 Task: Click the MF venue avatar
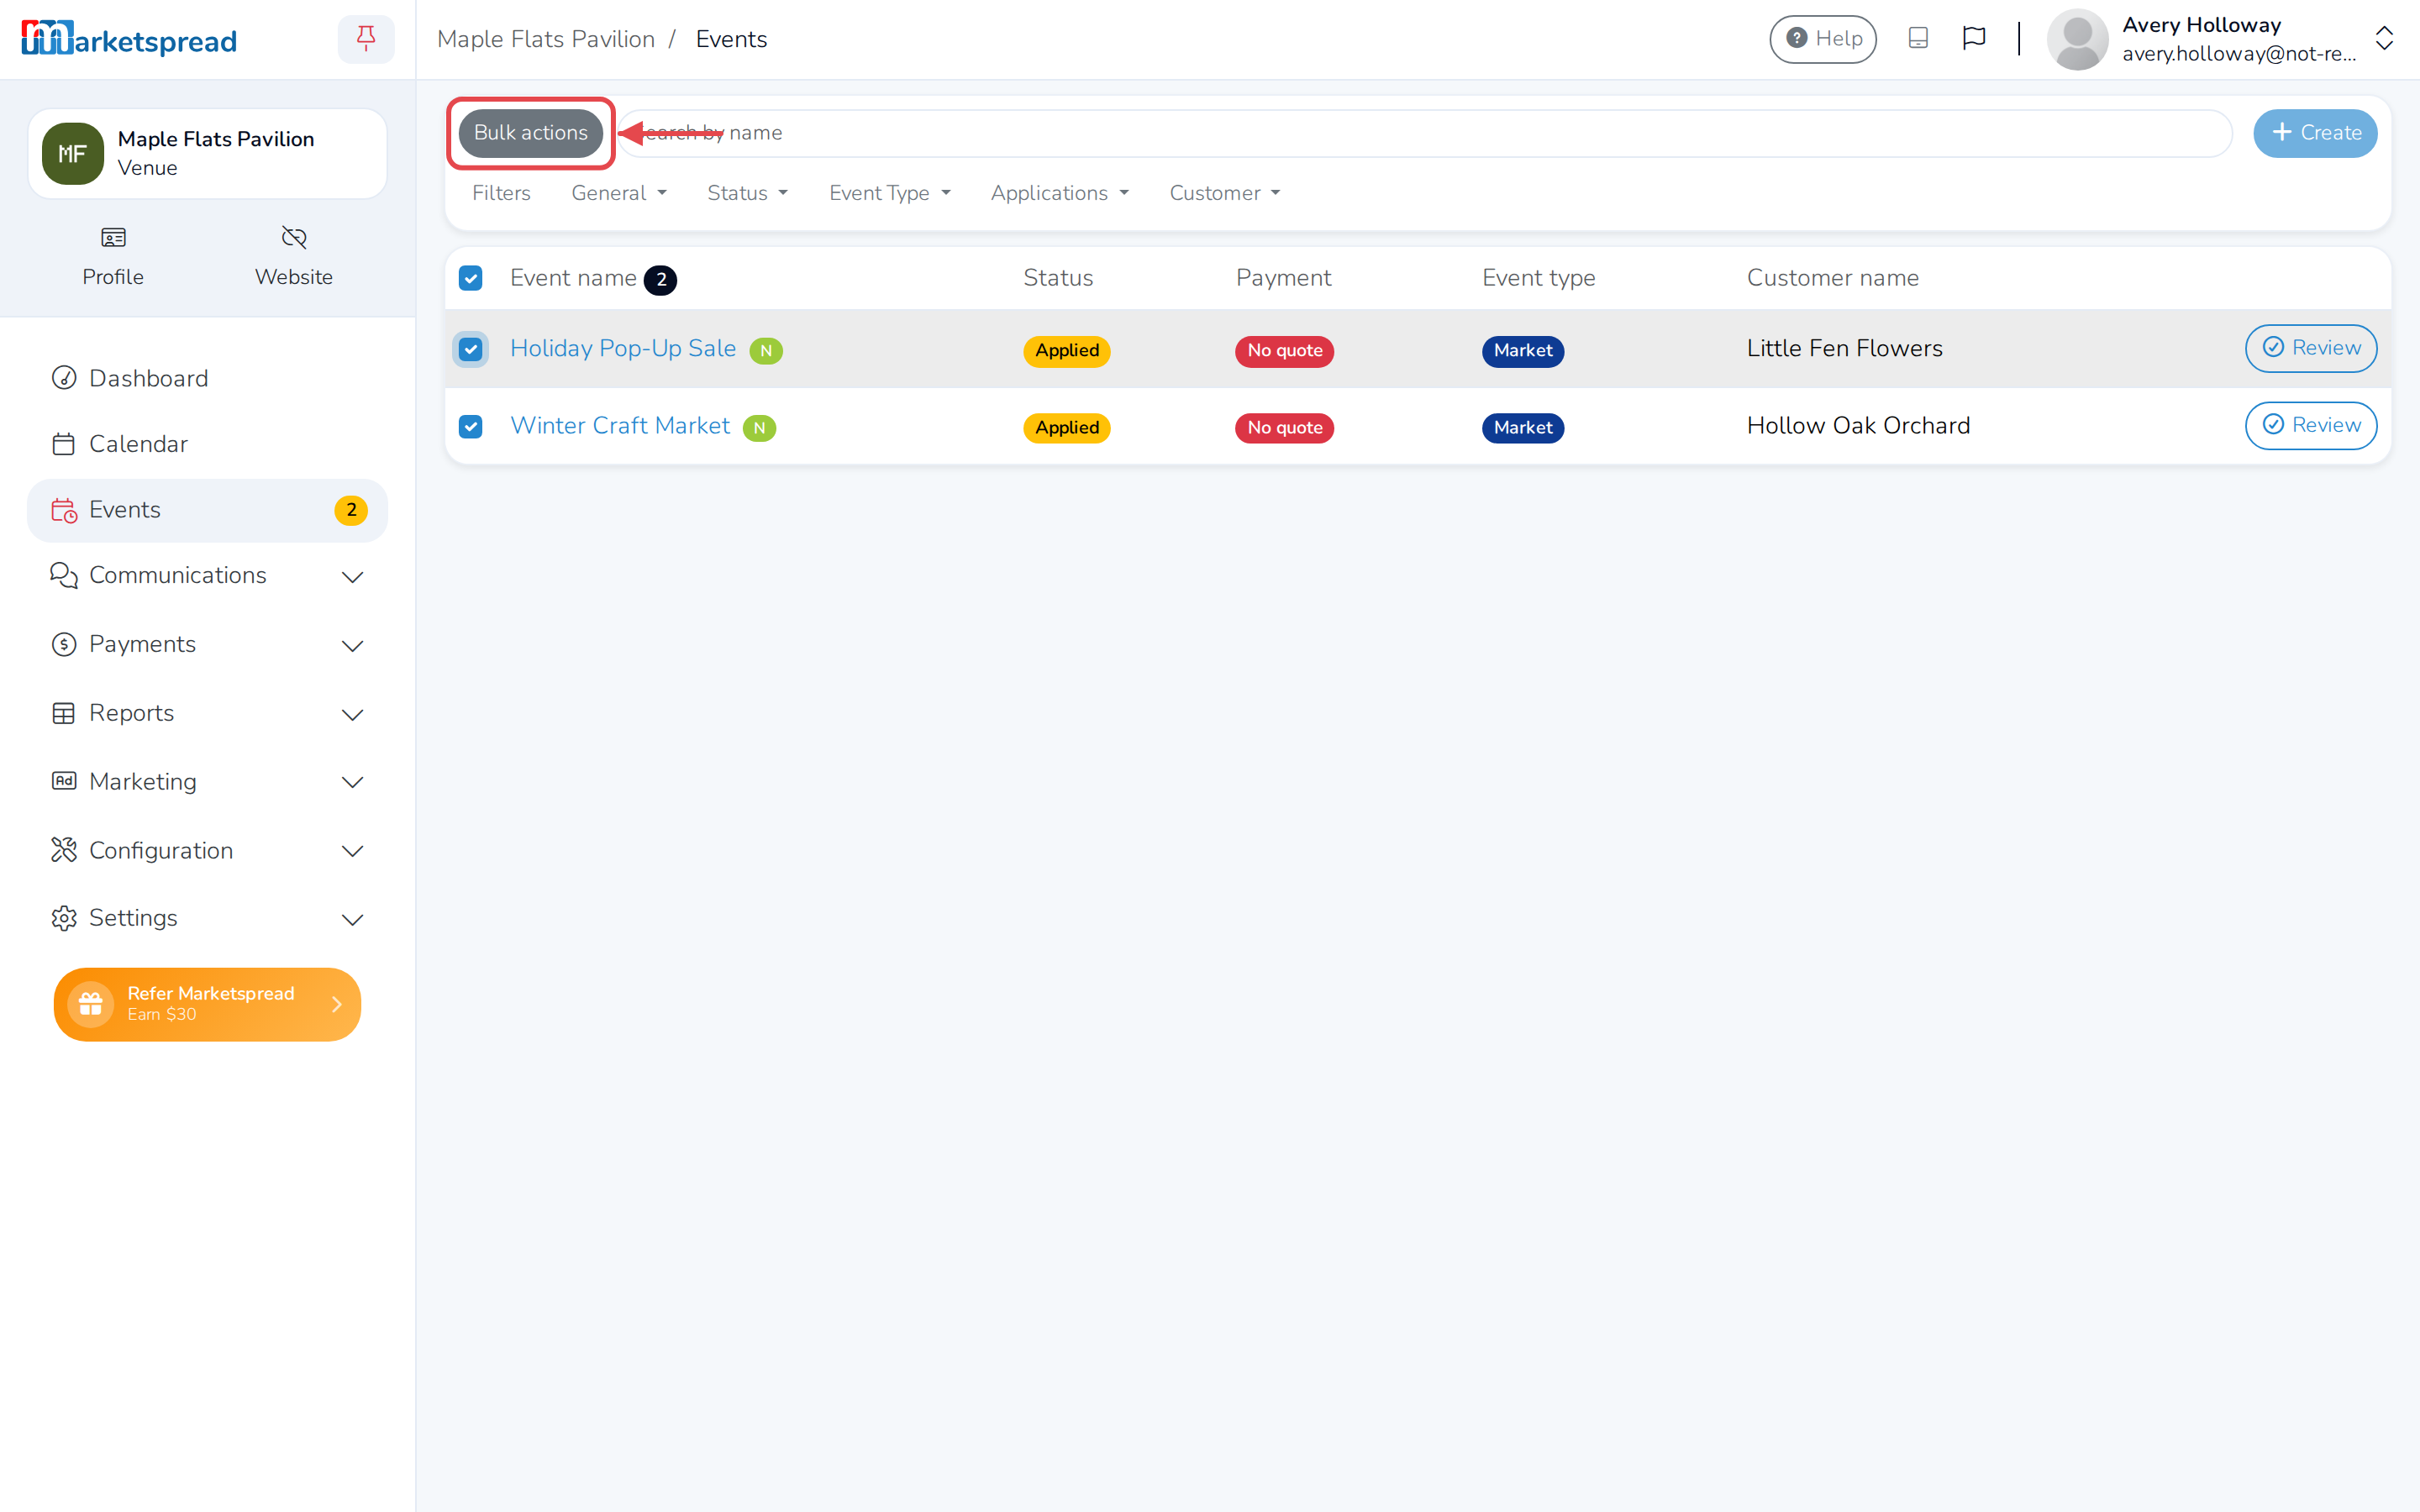click(x=72, y=153)
